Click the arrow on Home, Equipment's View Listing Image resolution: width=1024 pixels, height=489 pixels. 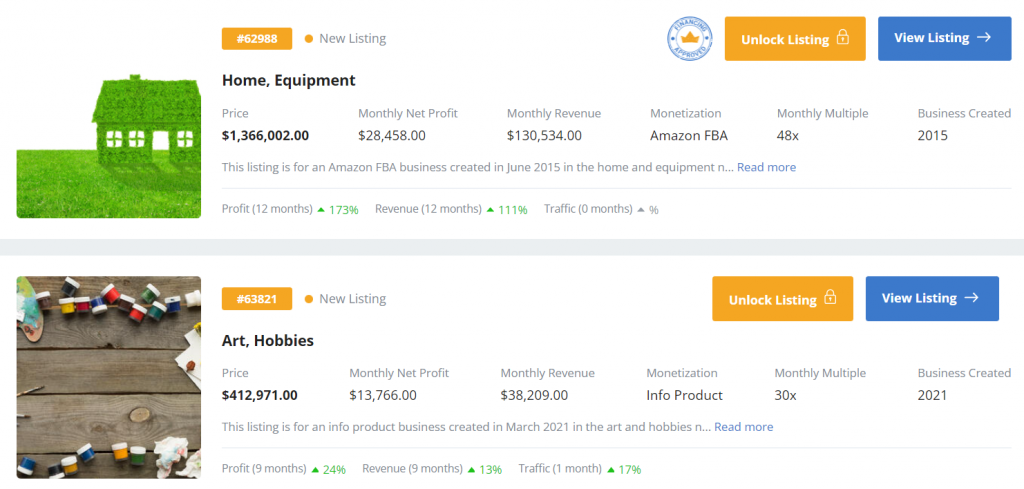point(984,38)
